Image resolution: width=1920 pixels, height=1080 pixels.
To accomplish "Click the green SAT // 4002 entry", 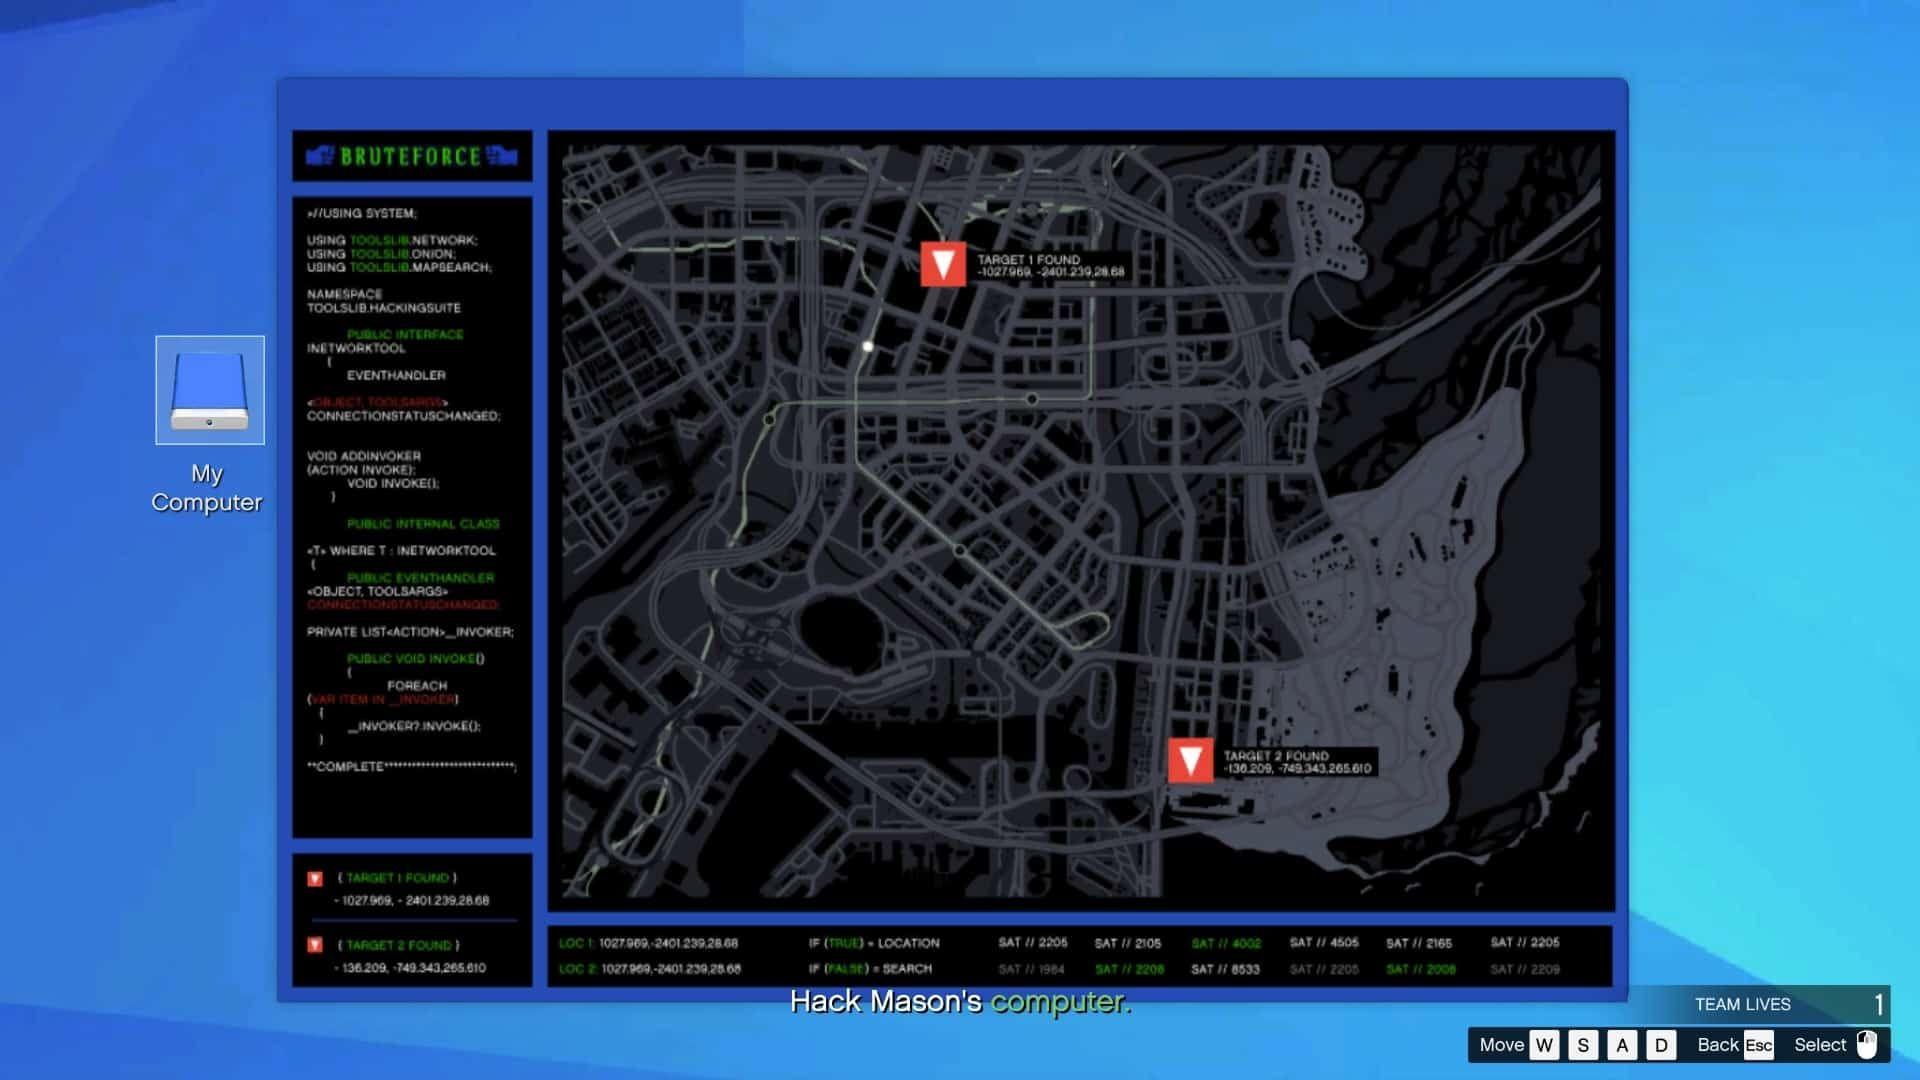I will click(x=1226, y=943).
